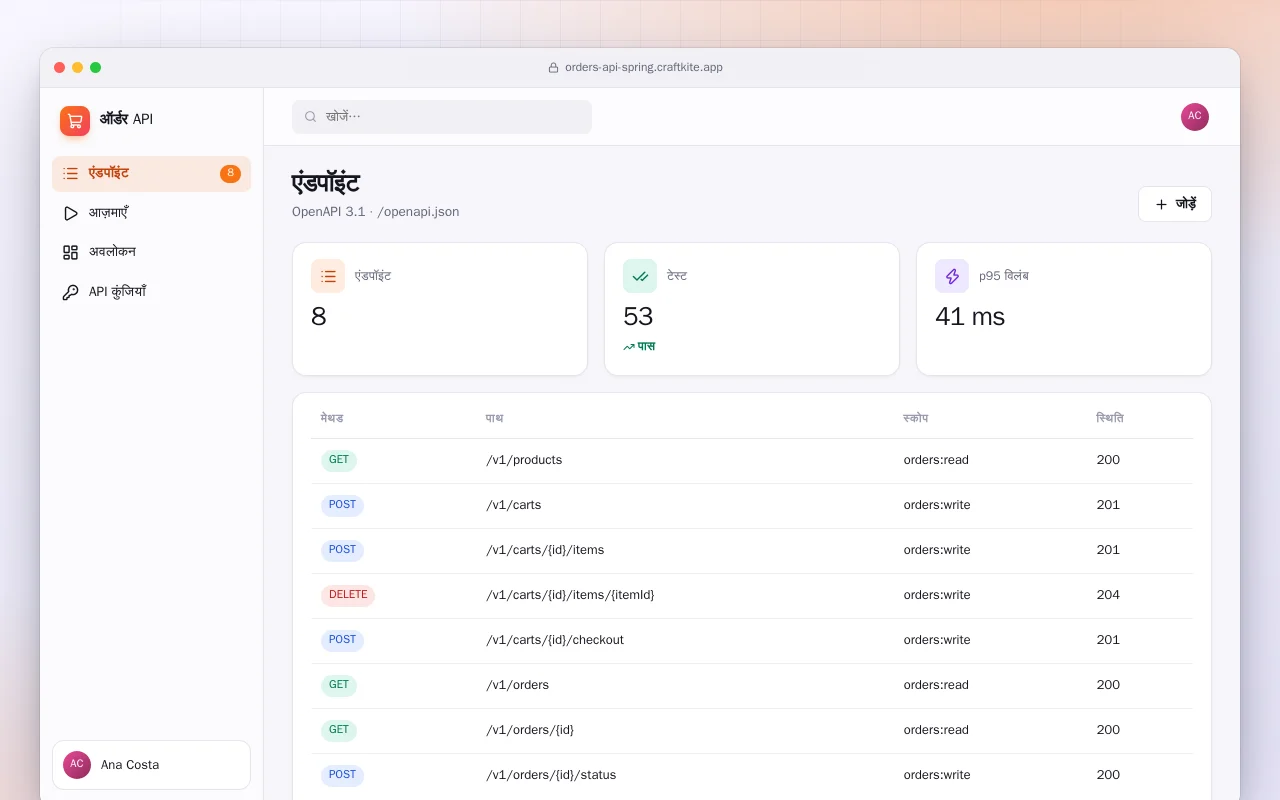This screenshot has height=800, width=1280.
Task: Click the AC avatar in top bar
Action: click(x=1195, y=117)
